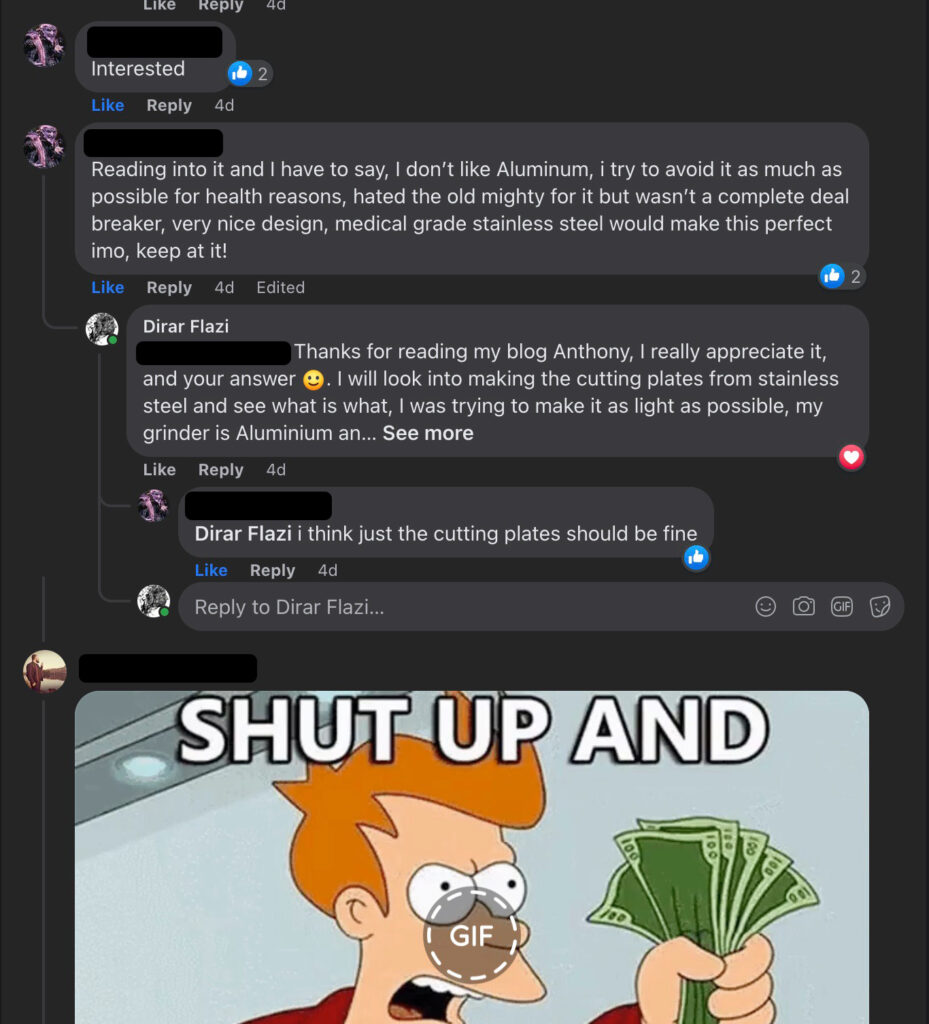The image size is (929, 1024).
Task: Open the Dirar Flazi mention link
Action: [243, 534]
